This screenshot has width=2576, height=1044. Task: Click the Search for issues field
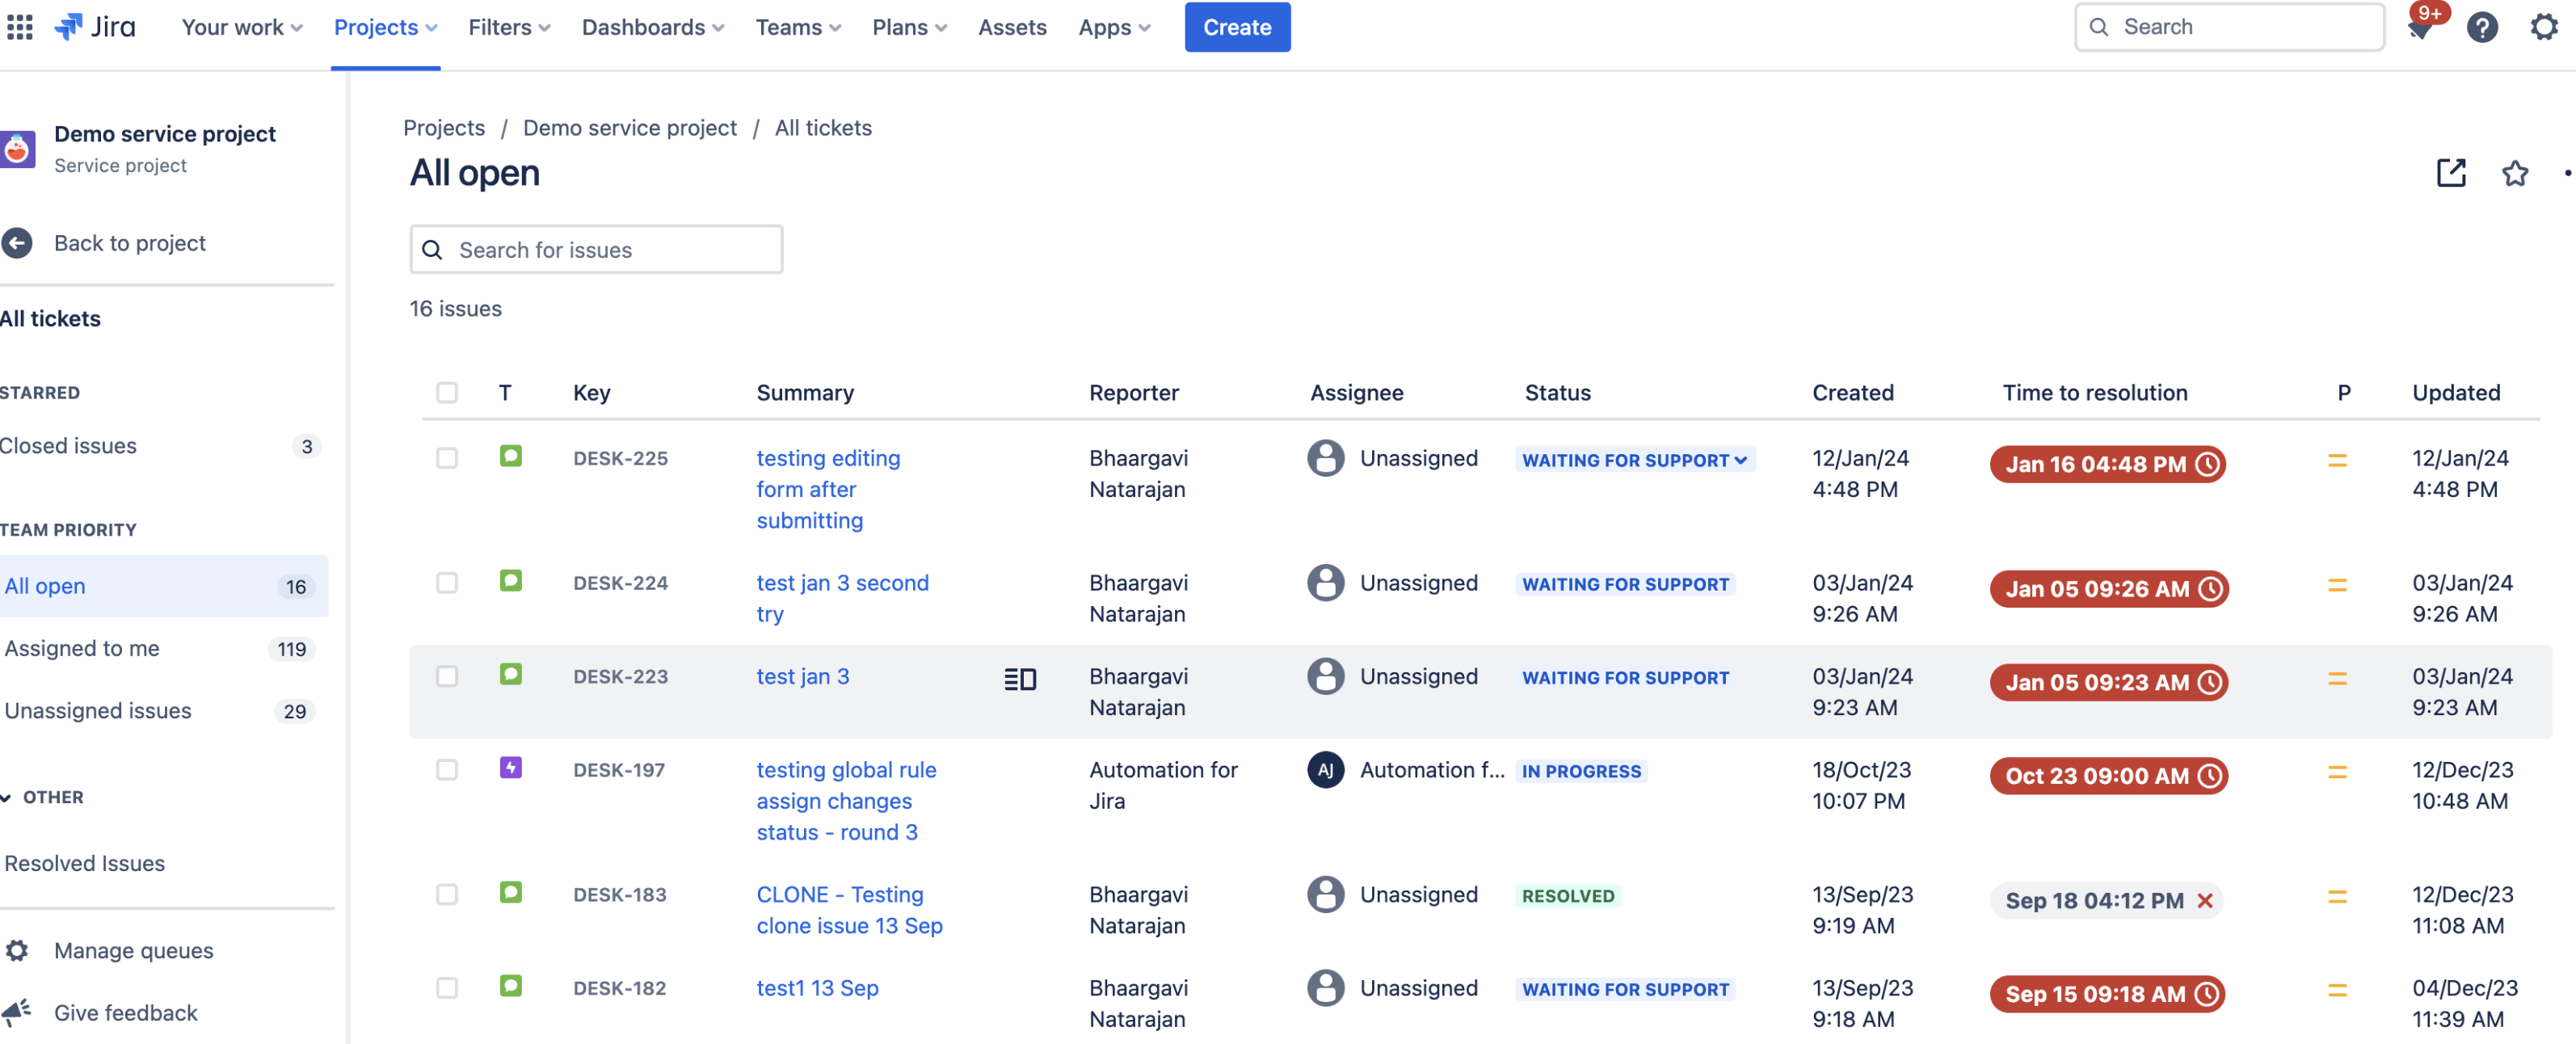click(x=596, y=249)
